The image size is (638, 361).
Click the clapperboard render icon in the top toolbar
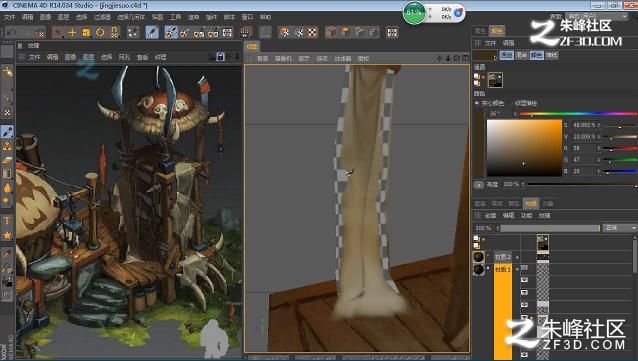(x=245, y=33)
